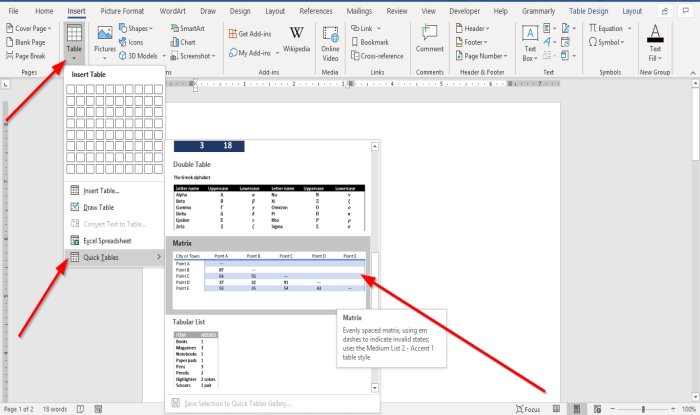Open the Table dropdown button
The image size is (700, 415).
(x=74, y=43)
